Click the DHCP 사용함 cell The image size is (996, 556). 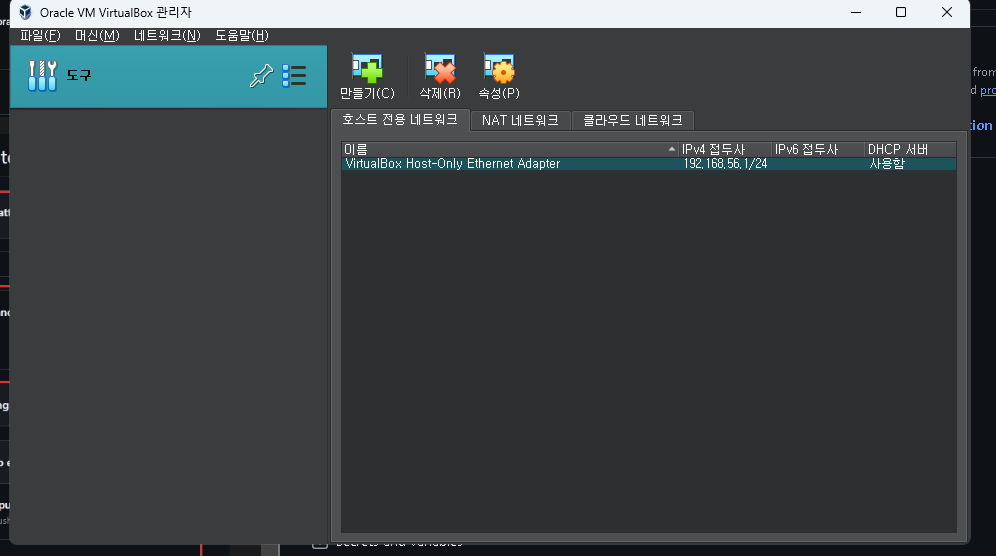(x=887, y=164)
